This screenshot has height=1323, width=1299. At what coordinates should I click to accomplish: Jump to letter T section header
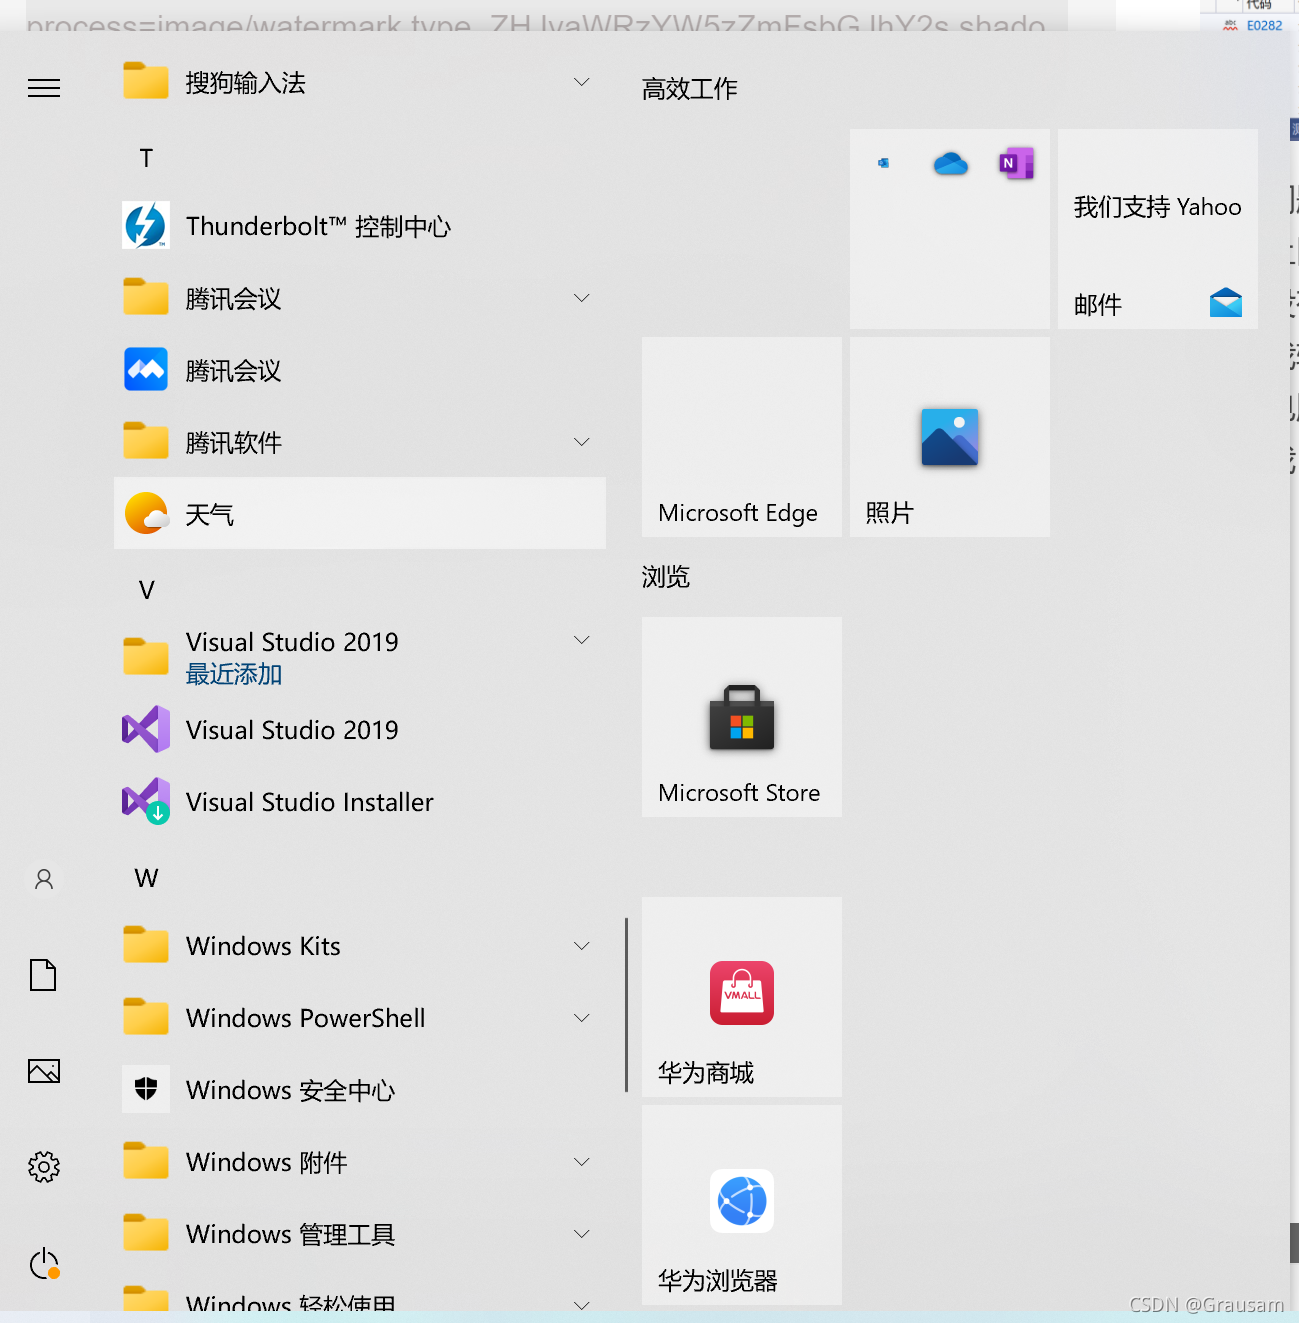[x=146, y=158]
